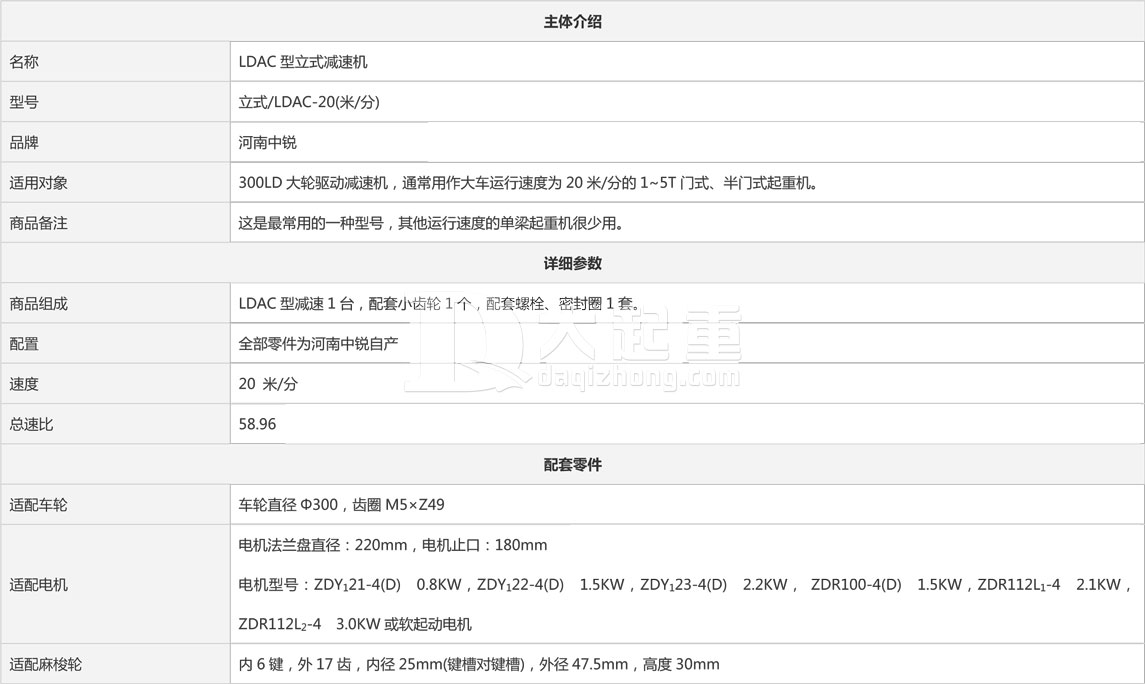
Task: Select the 适配电机 label cell
Action: 115,584
